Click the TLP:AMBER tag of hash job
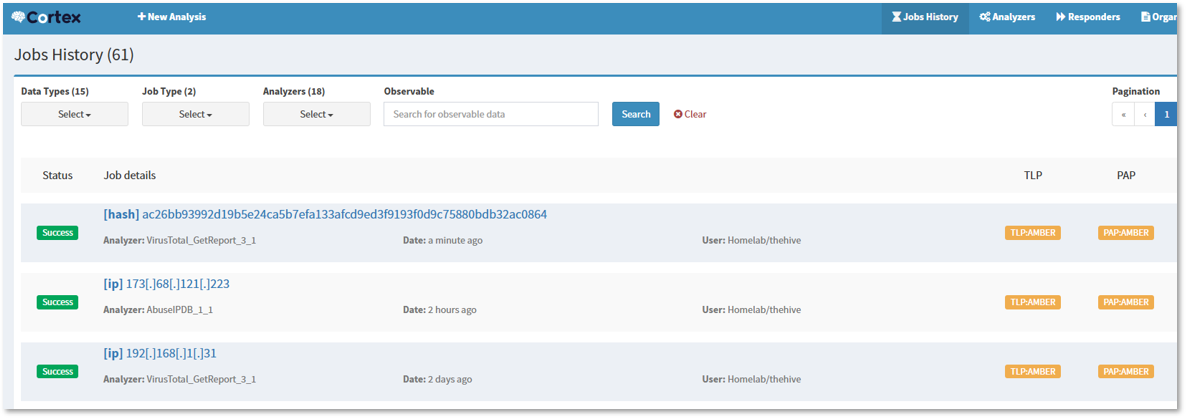Image resolution: width=1186 pixels, height=418 pixels. point(1032,233)
